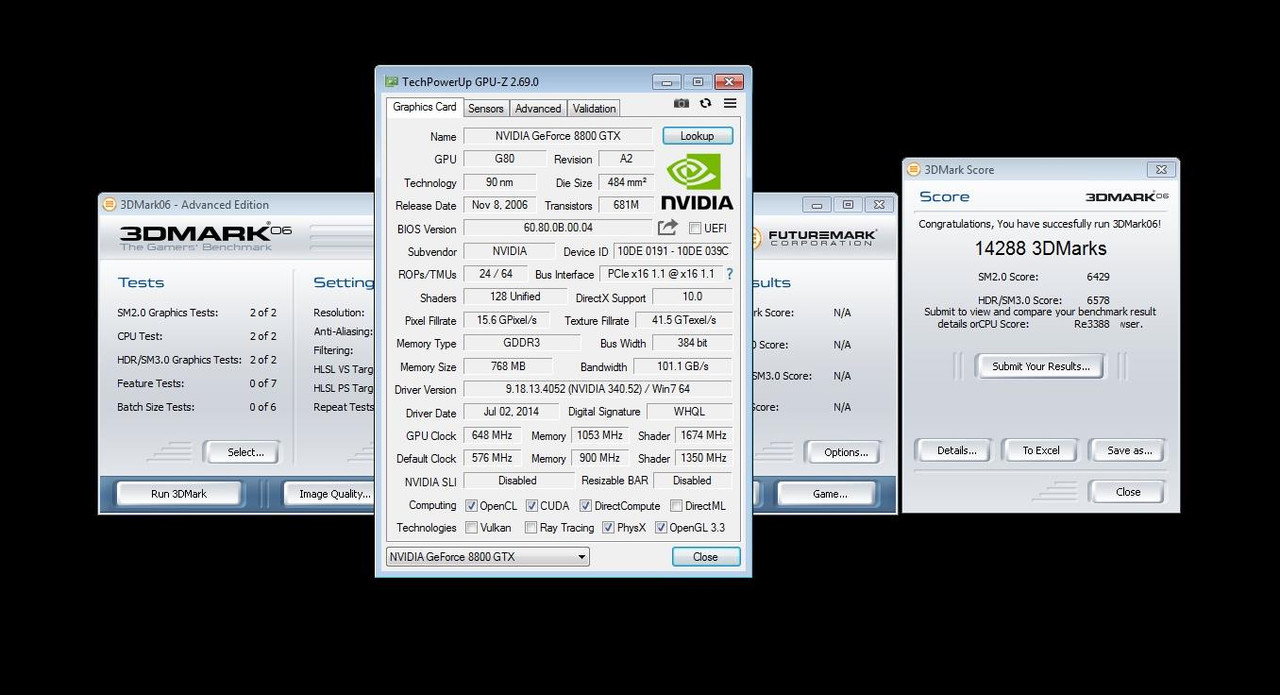This screenshot has width=1280, height=695.
Task: Toggle the DirectML checkbox
Action: (676, 506)
